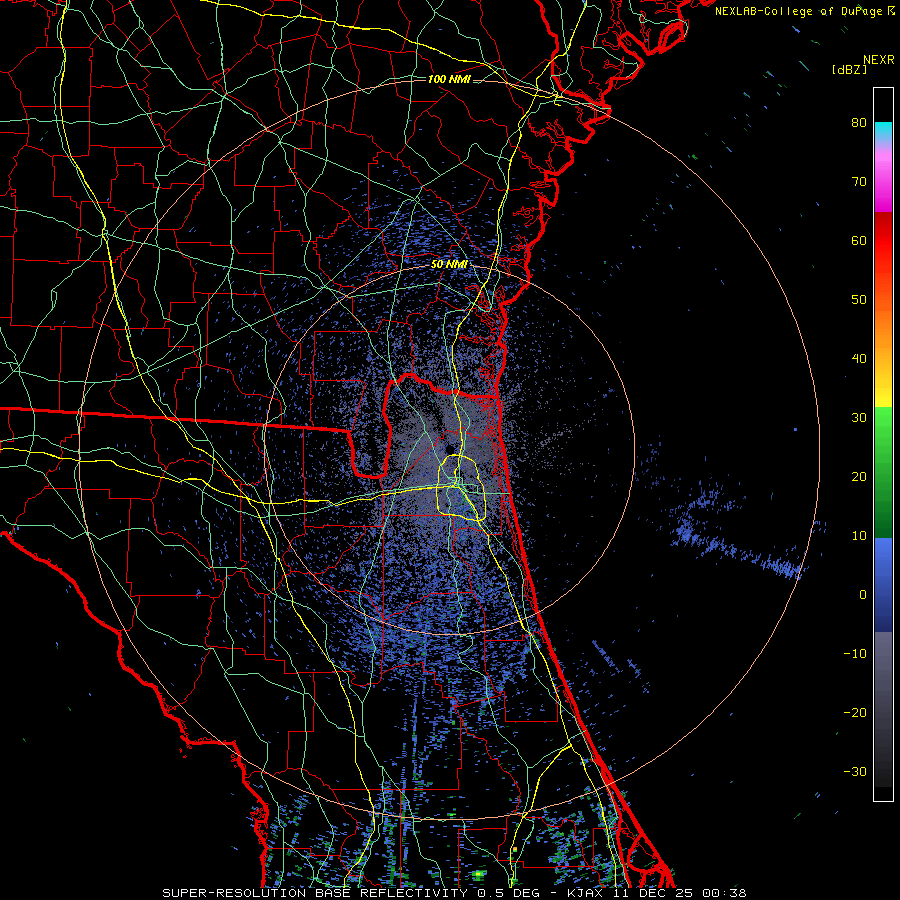Click the 20 value on dBZ scale
Screen dimensions: 900x900
859,476
